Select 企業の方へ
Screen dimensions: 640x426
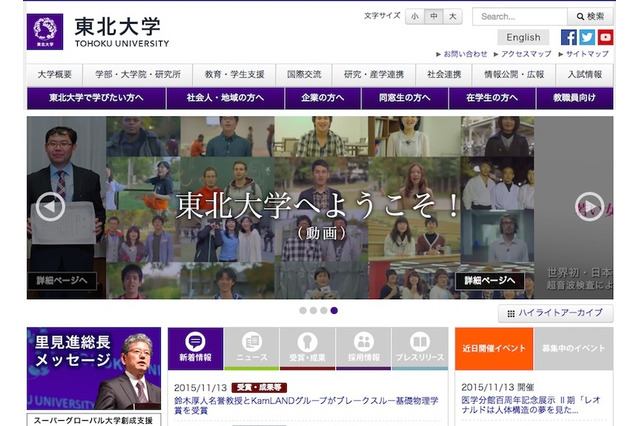click(323, 98)
